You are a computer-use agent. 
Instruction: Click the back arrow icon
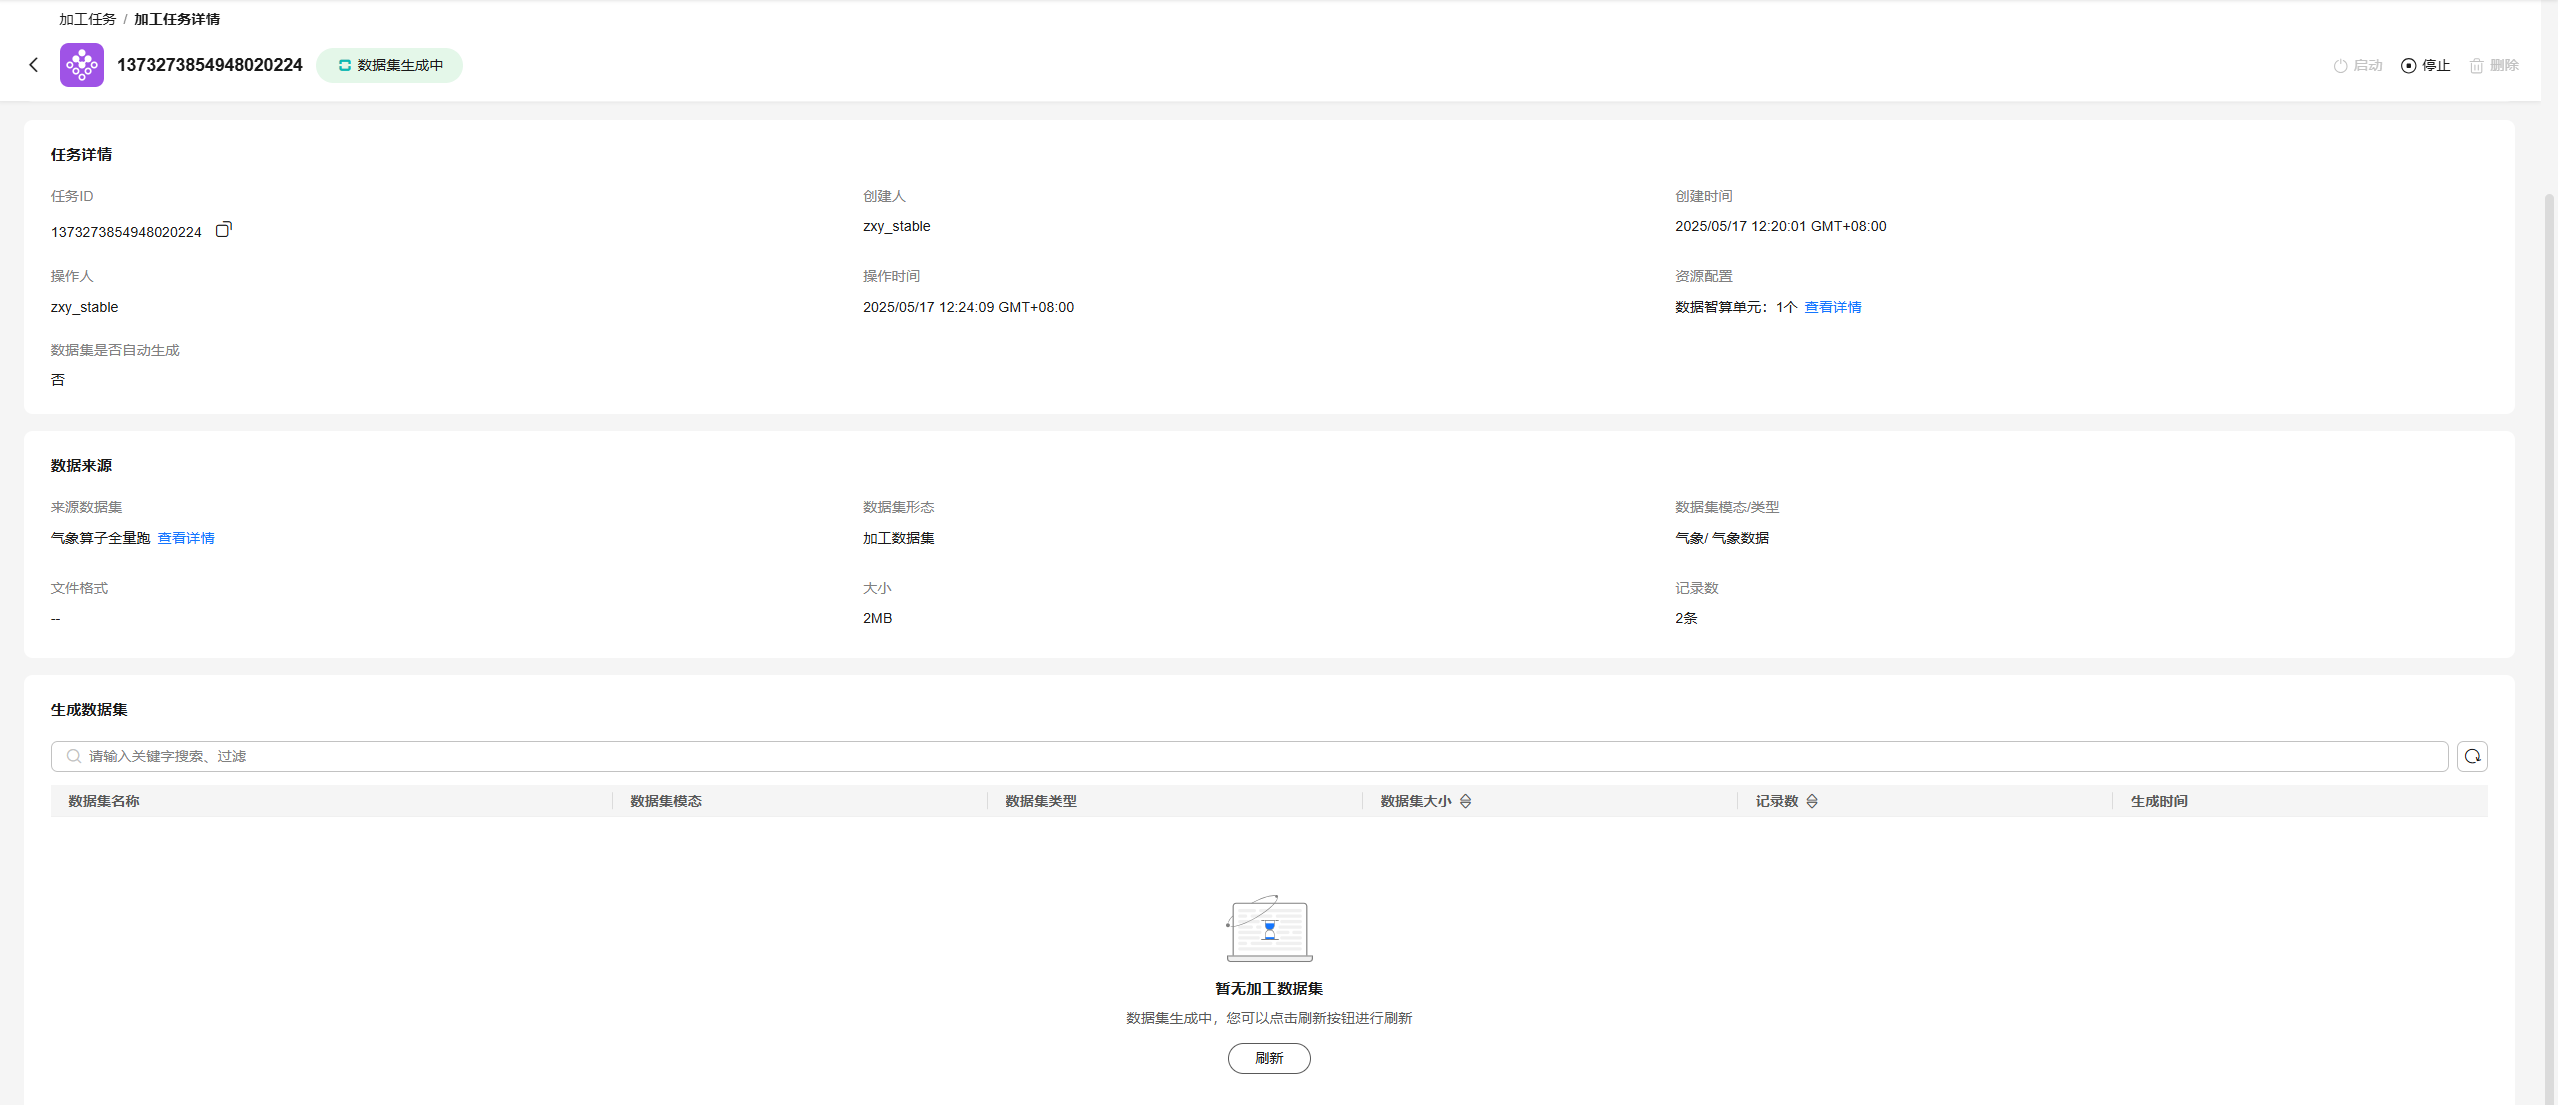(x=33, y=65)
